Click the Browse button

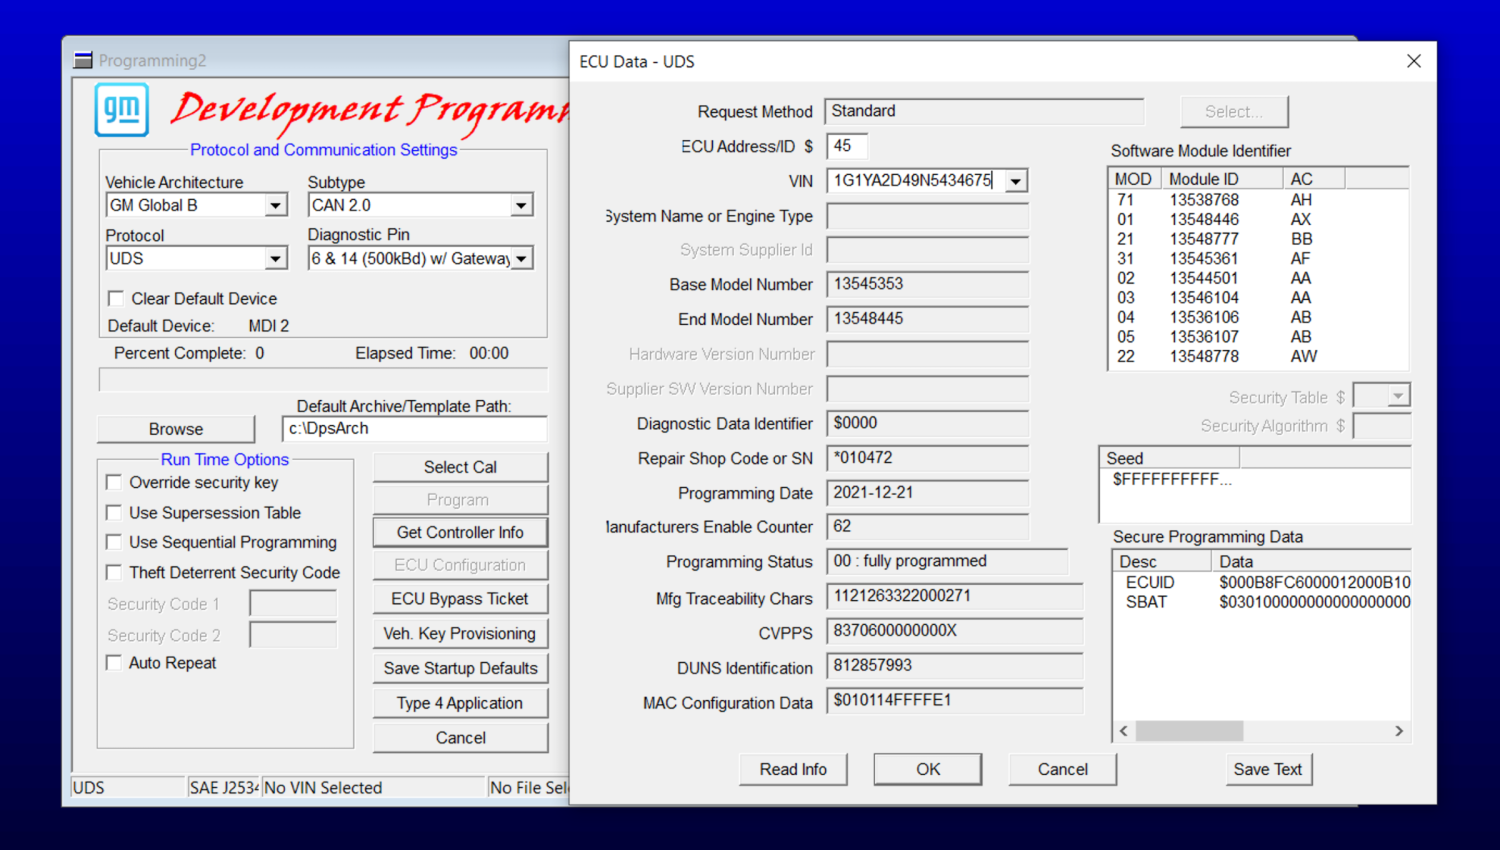coord(176,429)
